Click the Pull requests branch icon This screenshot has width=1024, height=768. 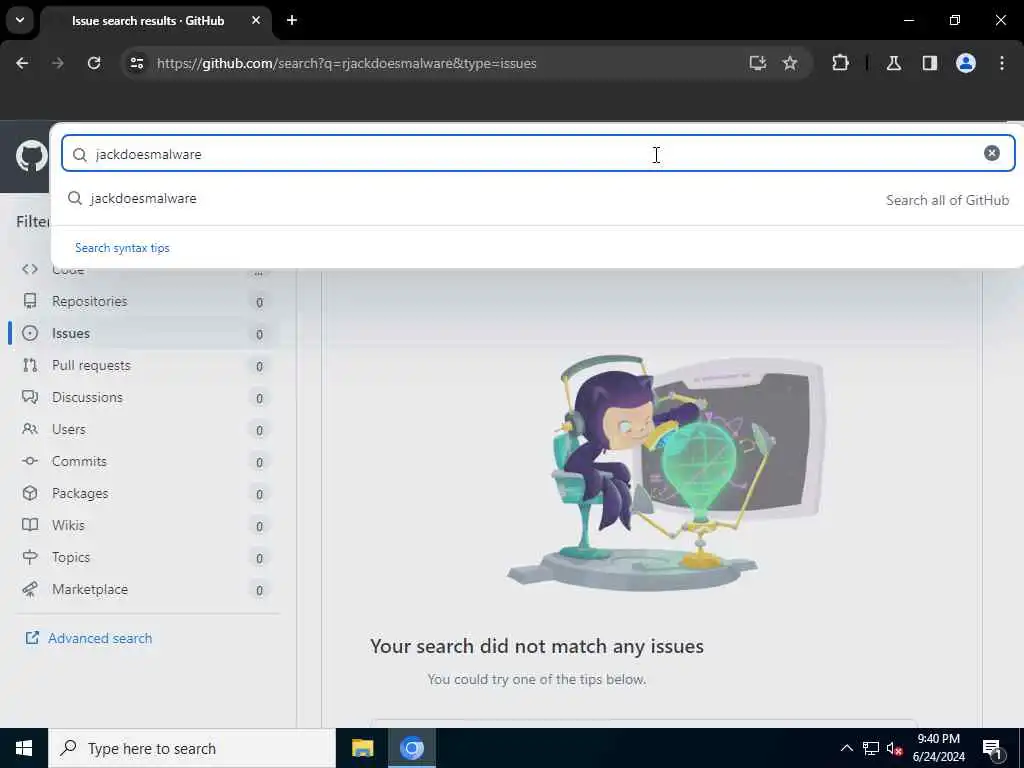pos(30,365)
